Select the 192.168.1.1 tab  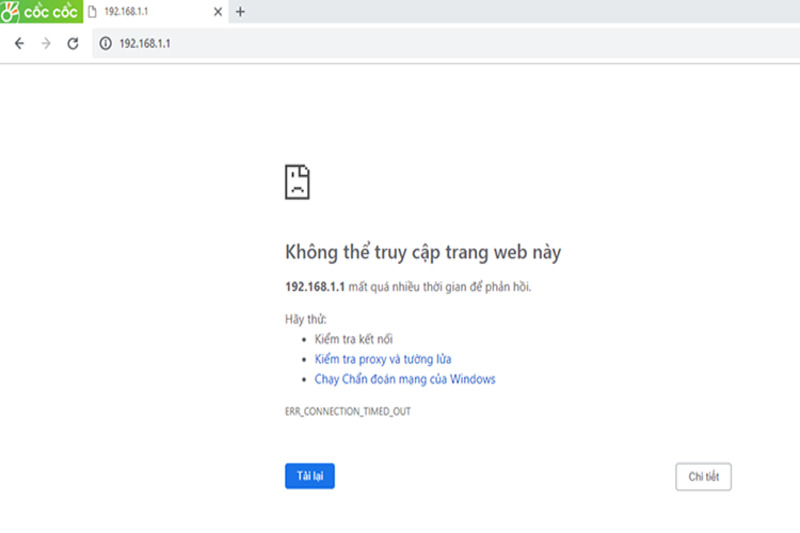(x=156, y=11)
